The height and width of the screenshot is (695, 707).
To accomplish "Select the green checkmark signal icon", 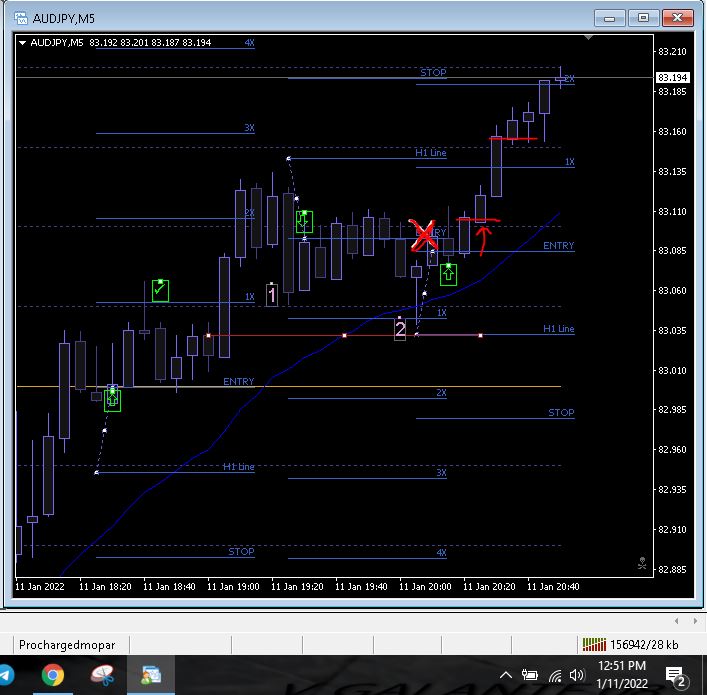I will point(160,290).
